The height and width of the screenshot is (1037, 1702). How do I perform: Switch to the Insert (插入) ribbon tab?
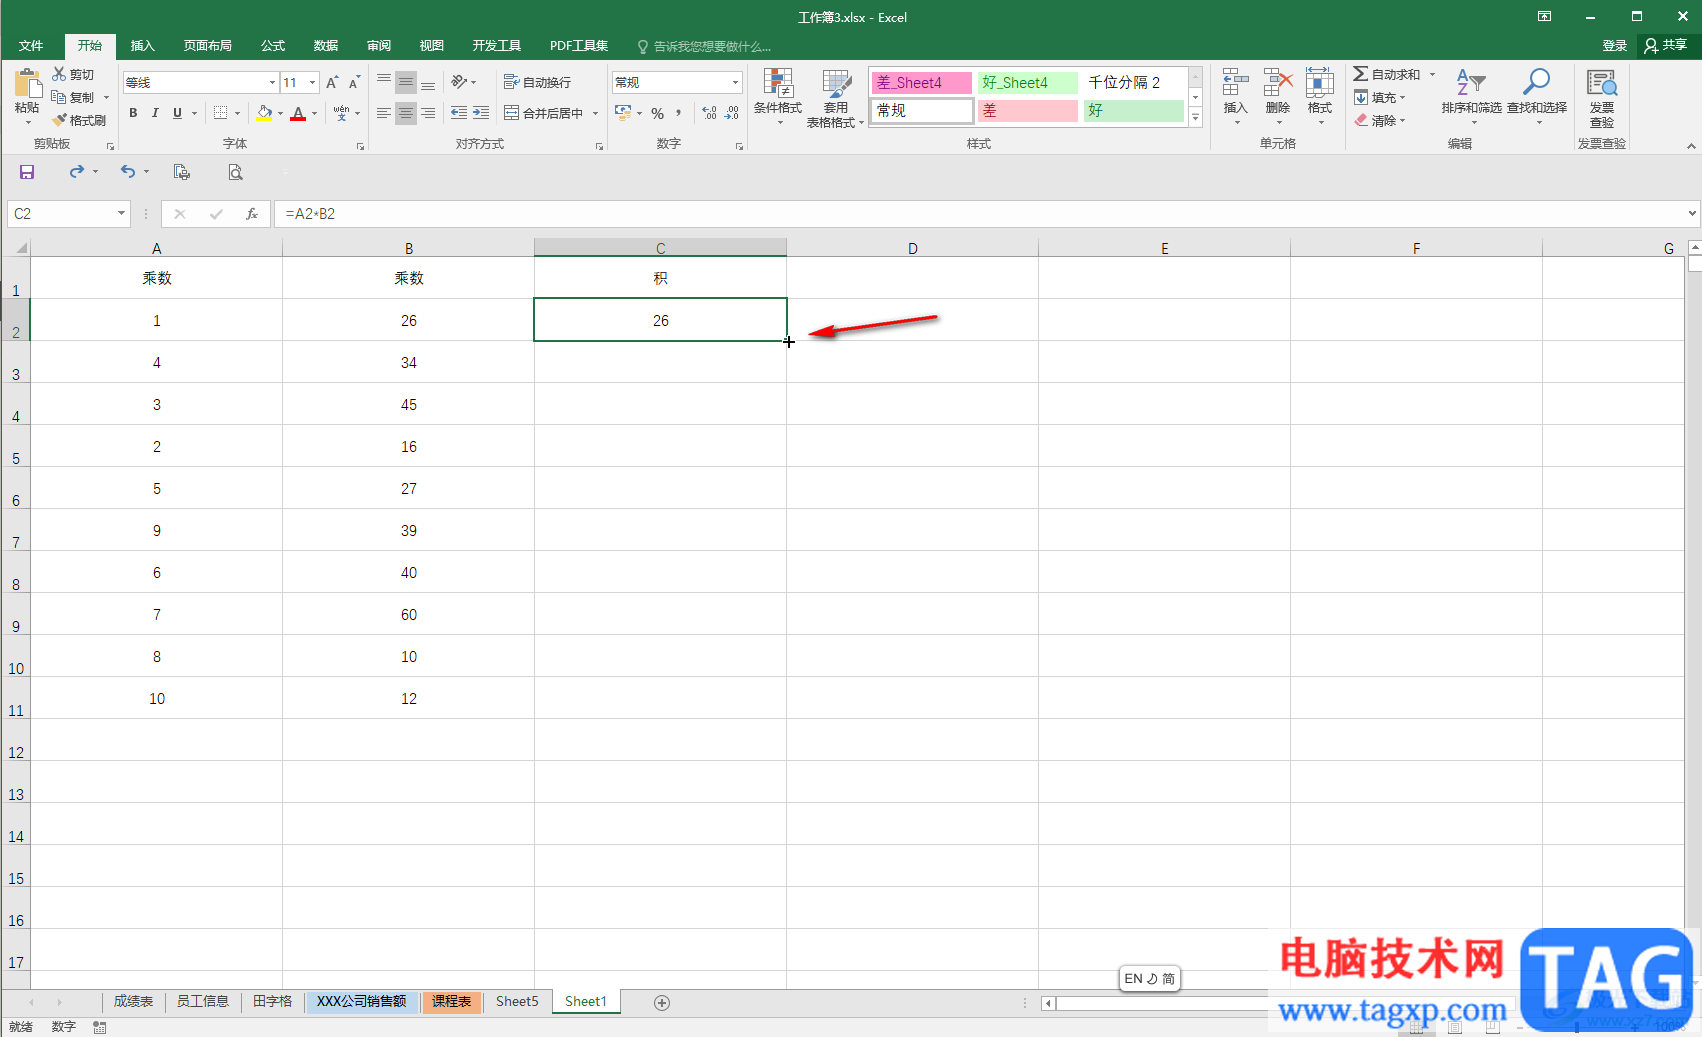(143, 46)
